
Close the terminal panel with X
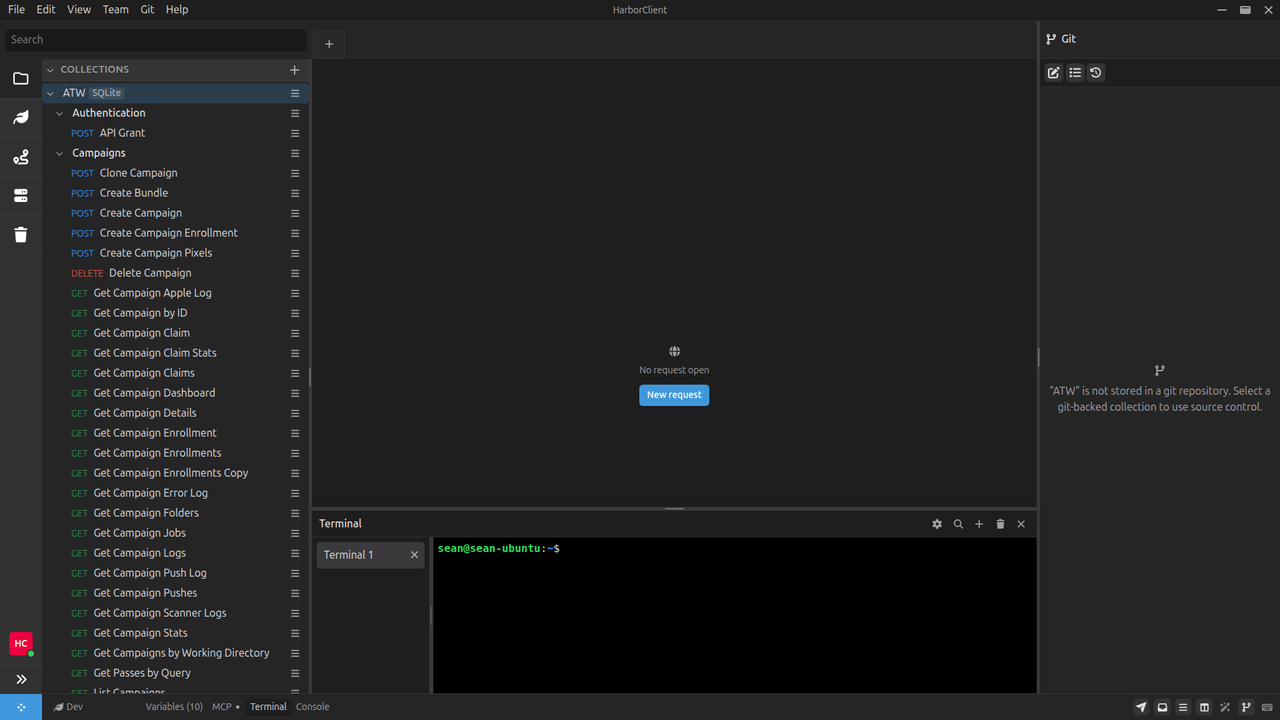pos(1021,524)
